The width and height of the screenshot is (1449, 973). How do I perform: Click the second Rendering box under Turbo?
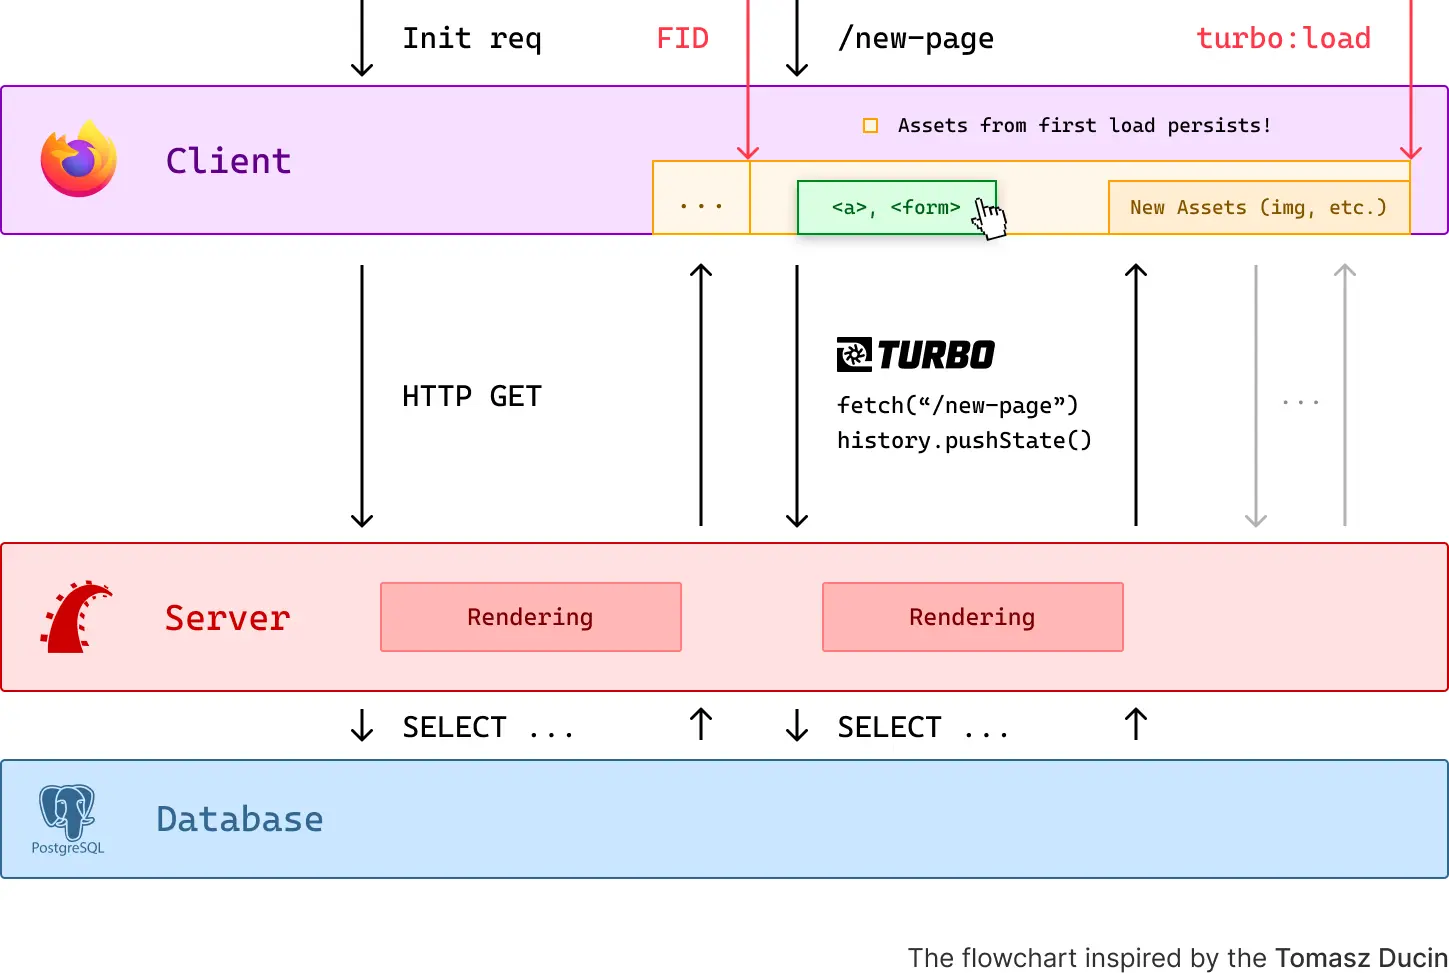coord(973,617)
